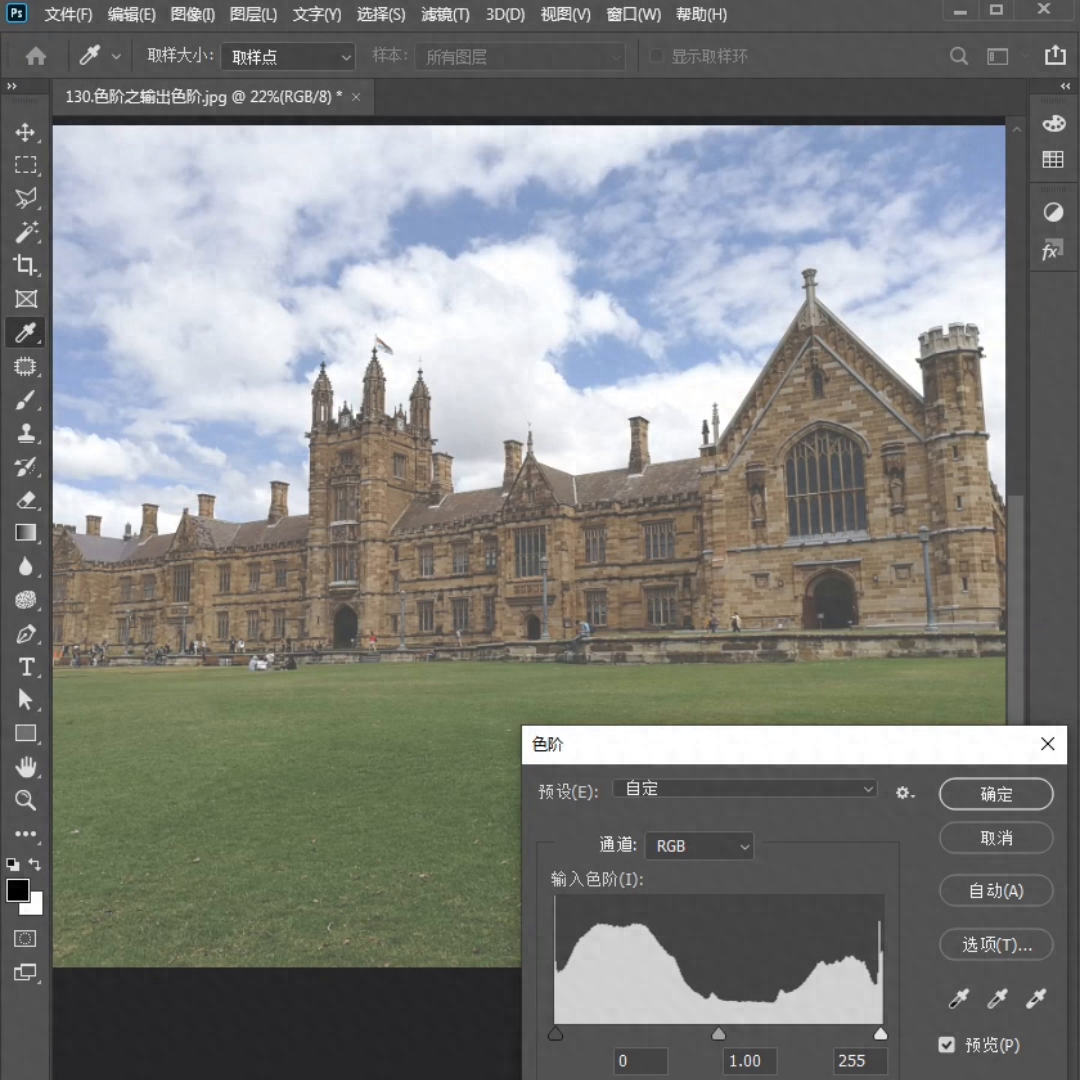Click the Auto (自动) button
This screenshot has height=1080, width=1080.
(x=996, y=890)
